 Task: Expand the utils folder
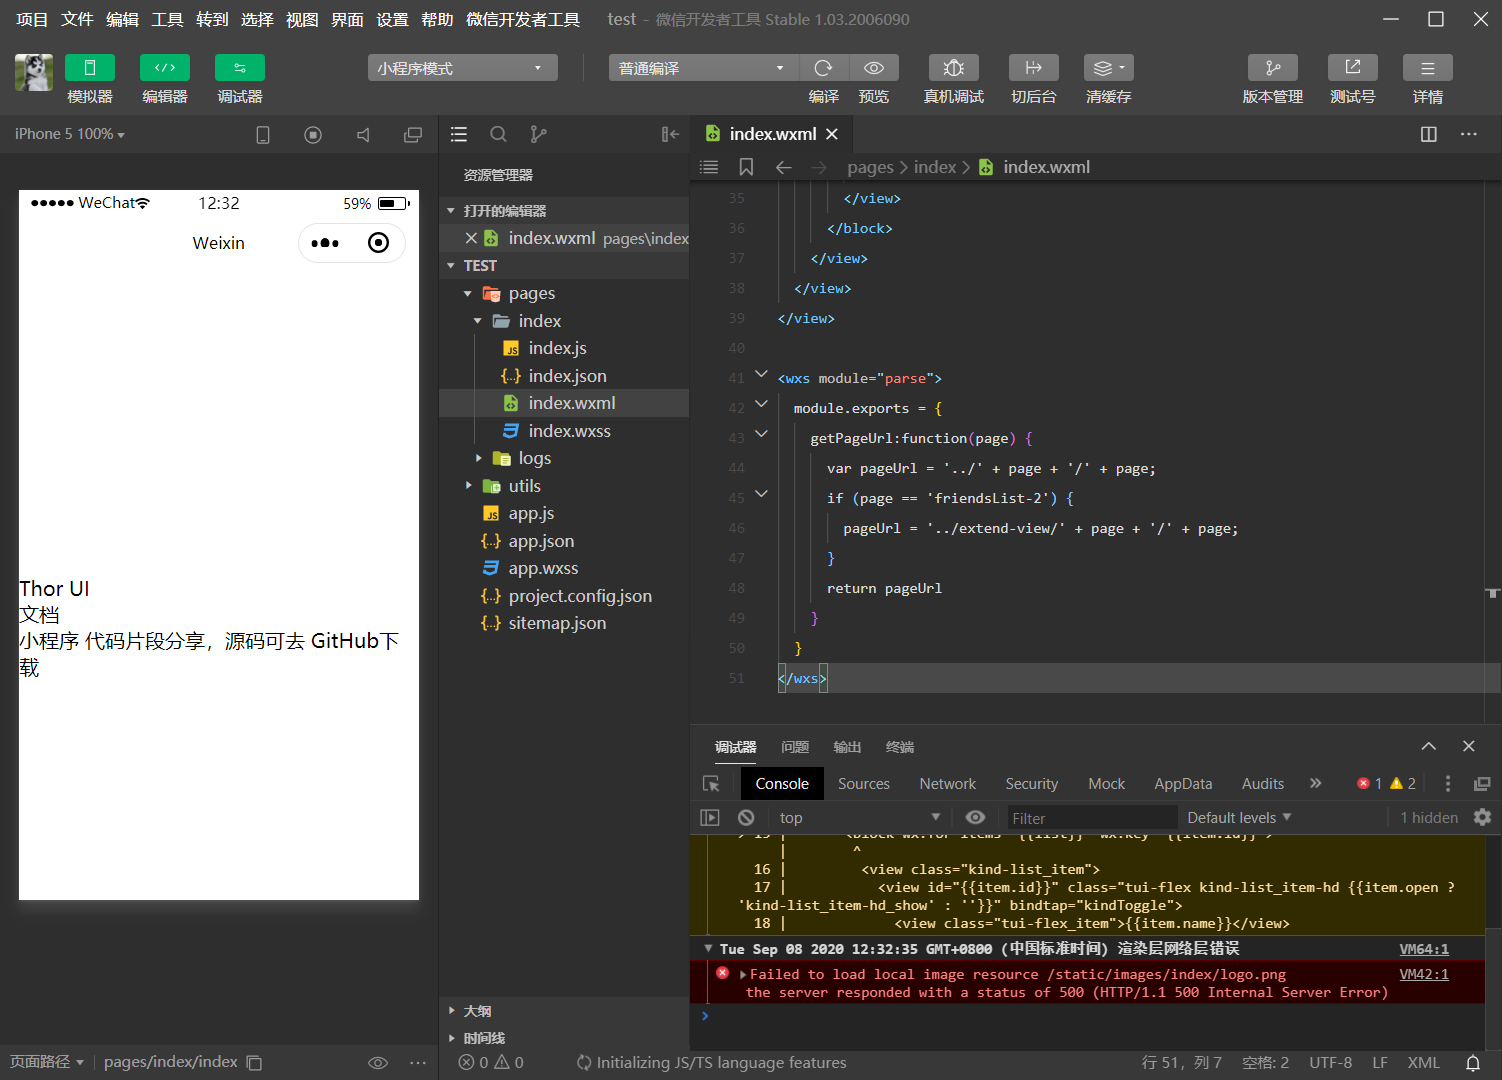pyautogui.click(x=469, y=486)
